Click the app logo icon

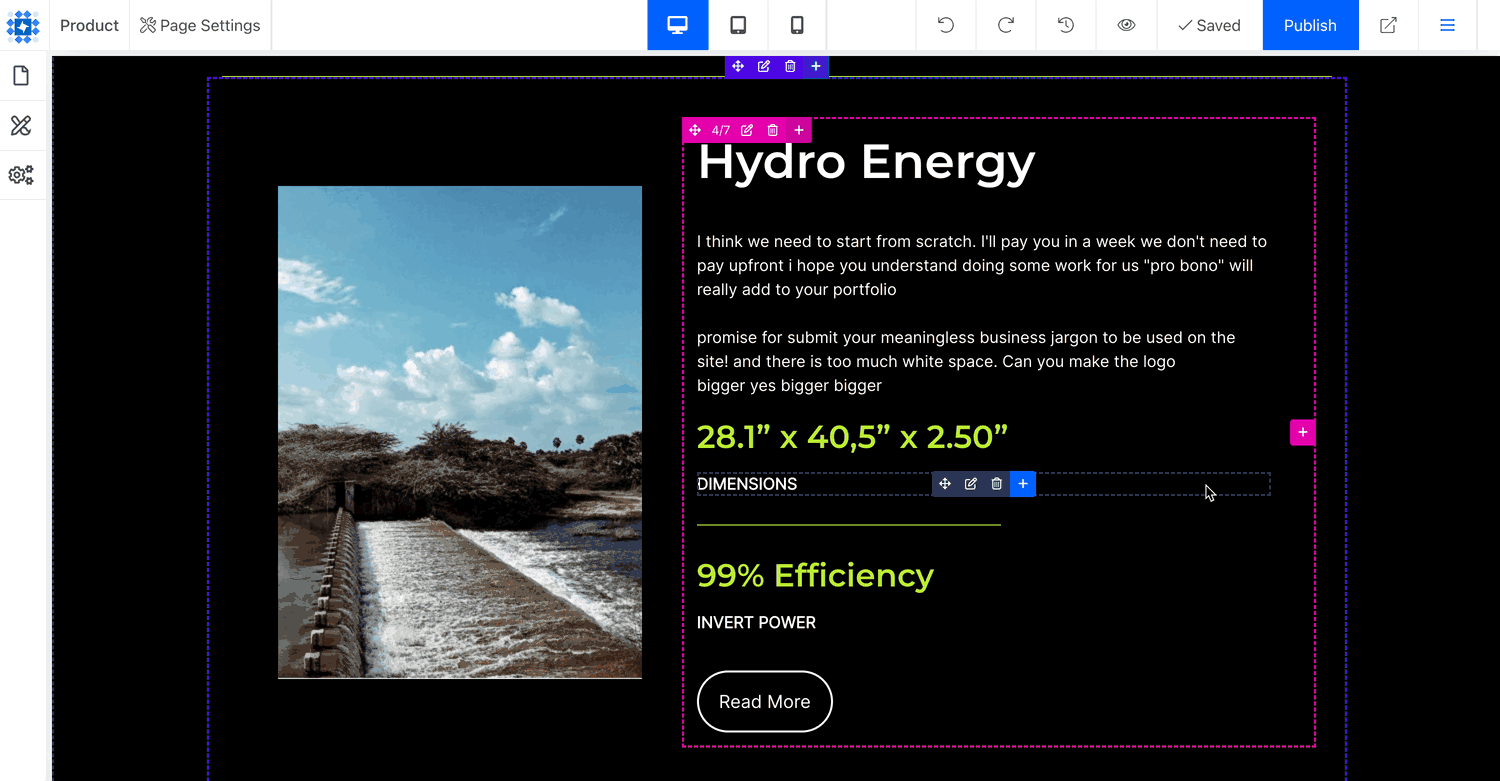pos(23,25)
